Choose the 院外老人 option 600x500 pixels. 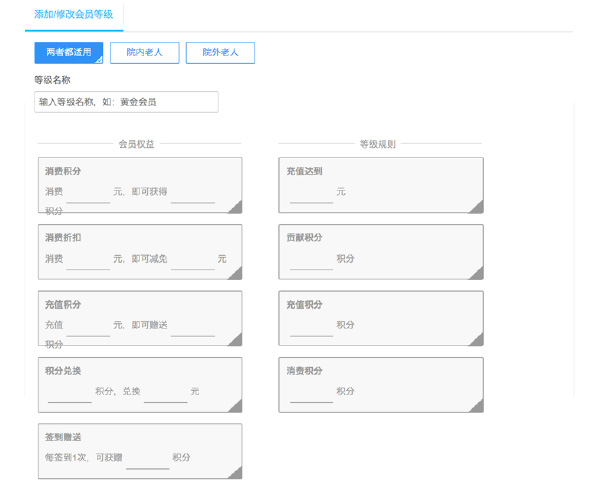pyautogui.click(x=220, y=53)
